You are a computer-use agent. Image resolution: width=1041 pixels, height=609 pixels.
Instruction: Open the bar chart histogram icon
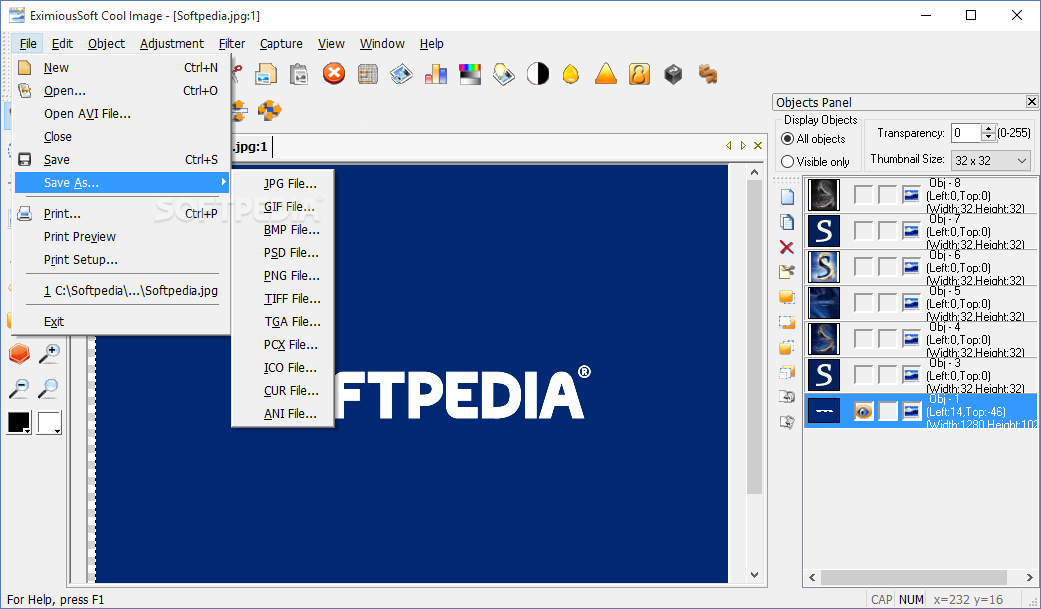436,74
